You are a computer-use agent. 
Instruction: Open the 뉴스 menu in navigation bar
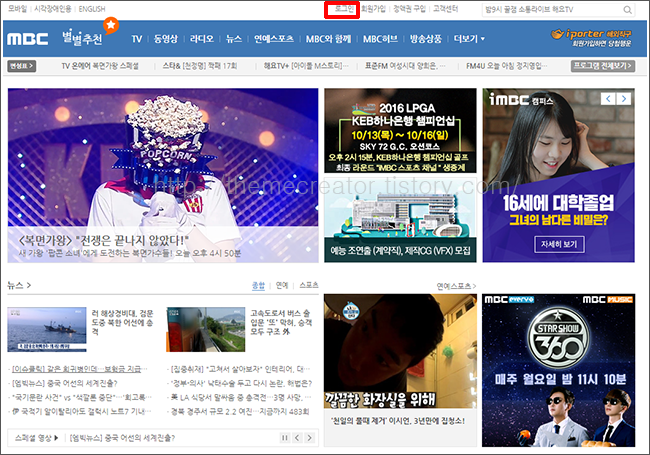tap(234, 39)
